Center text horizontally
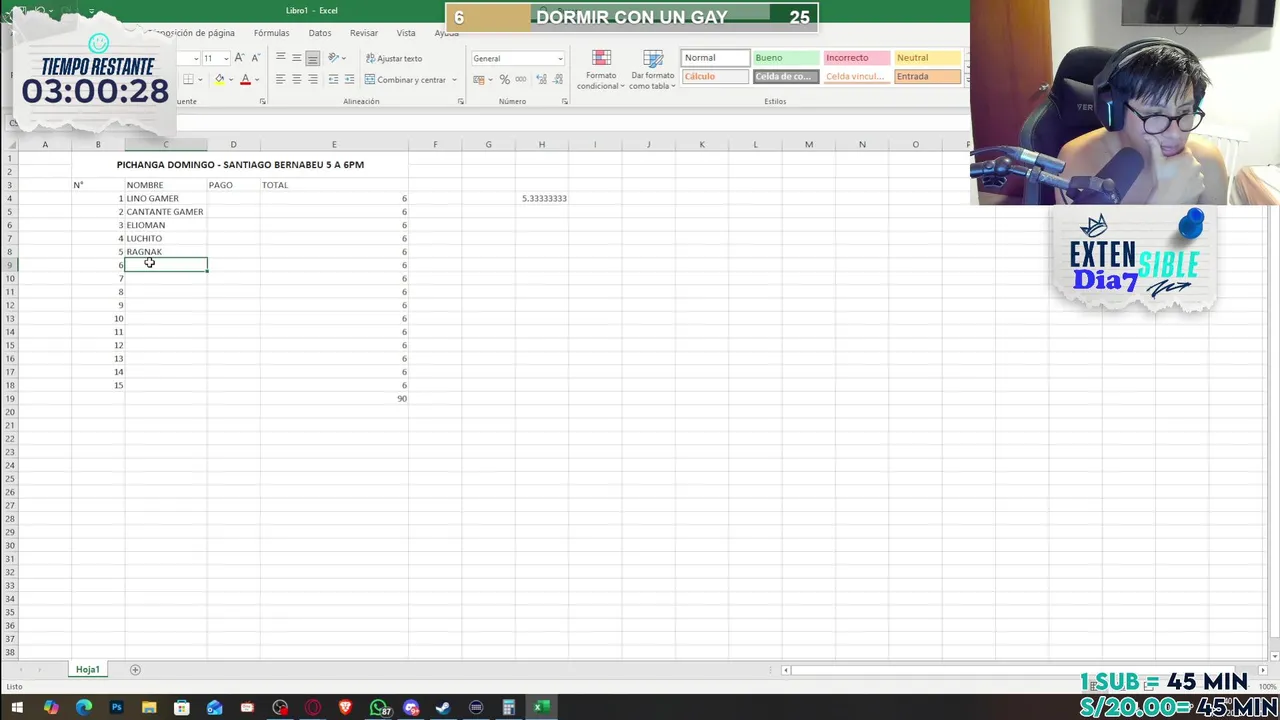 click(x=297, y=80)
